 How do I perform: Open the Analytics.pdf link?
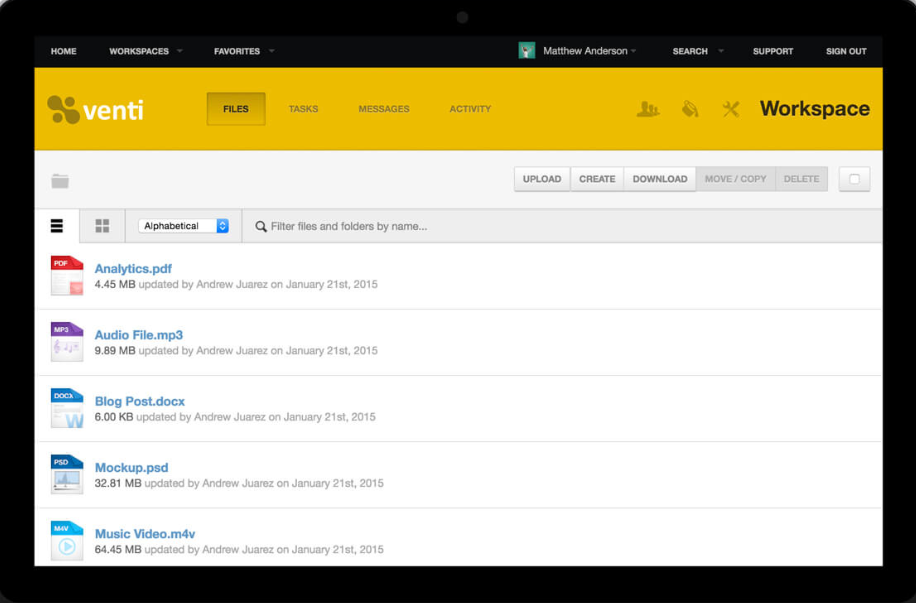tap(133, 269)
